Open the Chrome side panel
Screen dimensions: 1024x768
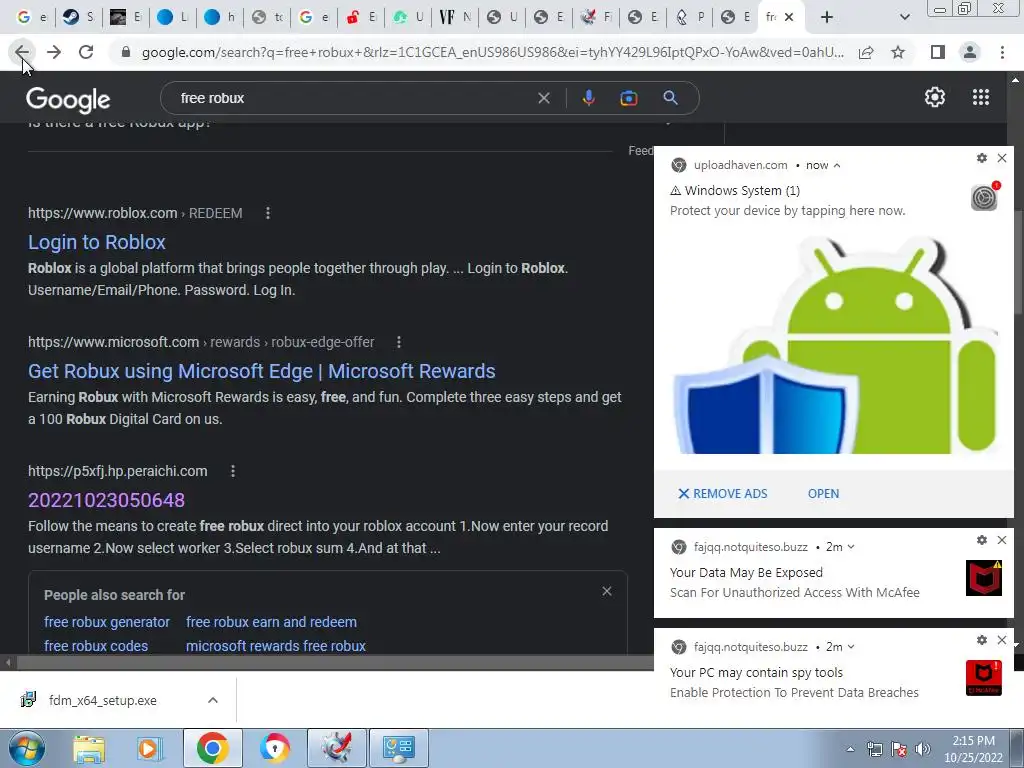tap(938, 52)
